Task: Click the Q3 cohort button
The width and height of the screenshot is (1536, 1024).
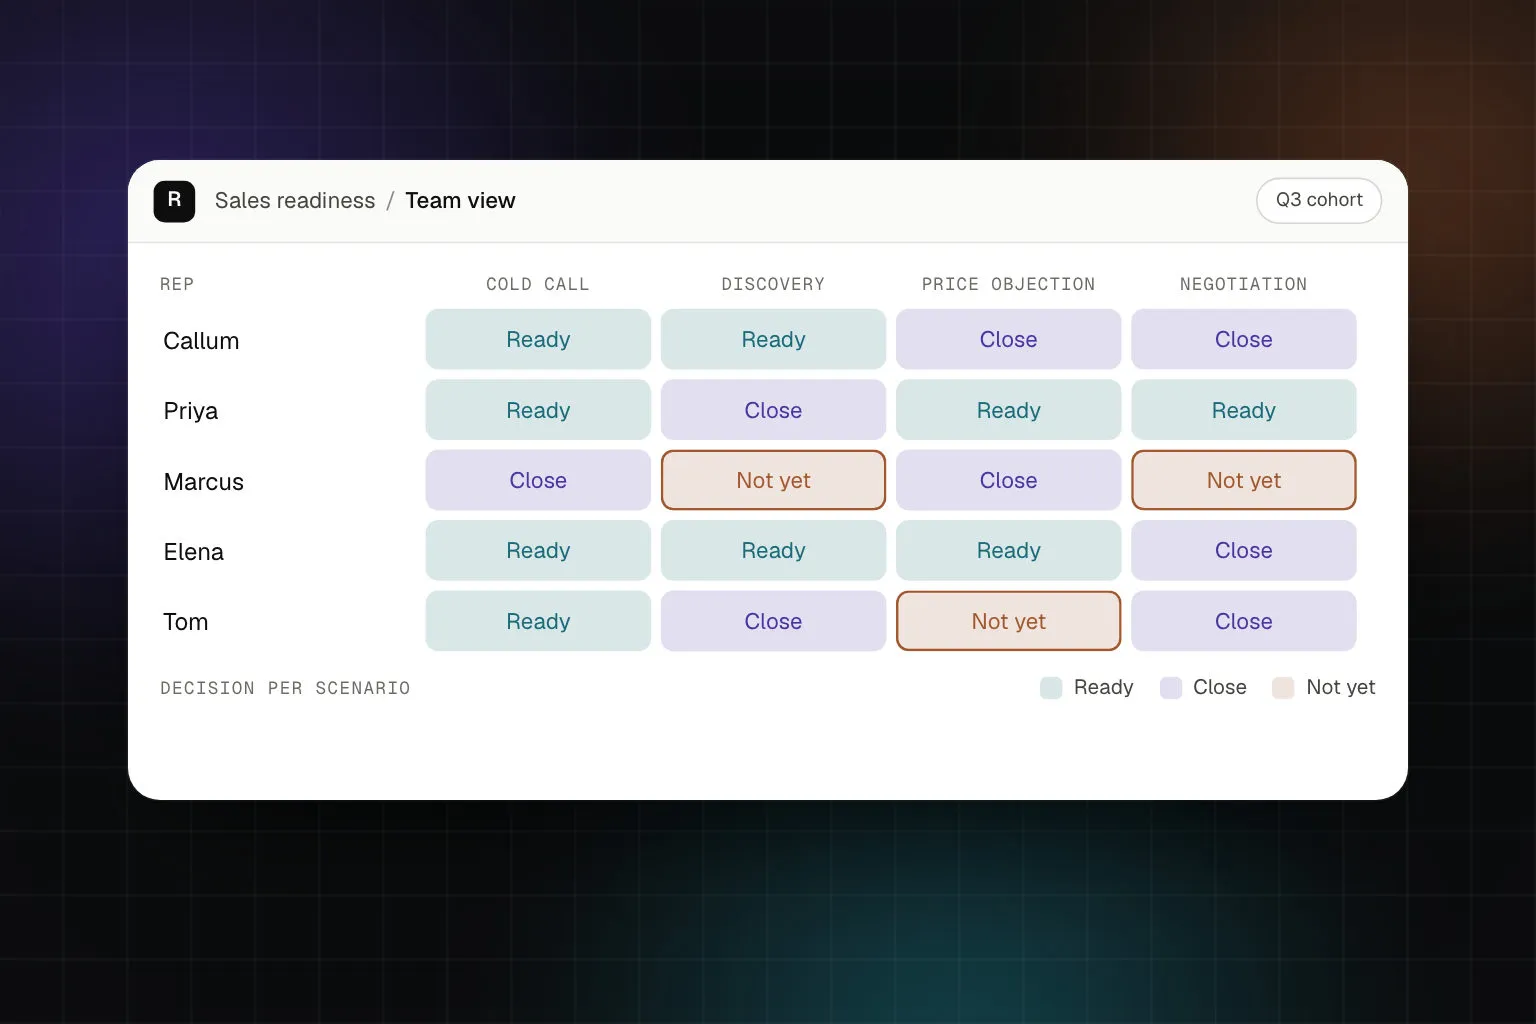Action: tap(1319, 200)
